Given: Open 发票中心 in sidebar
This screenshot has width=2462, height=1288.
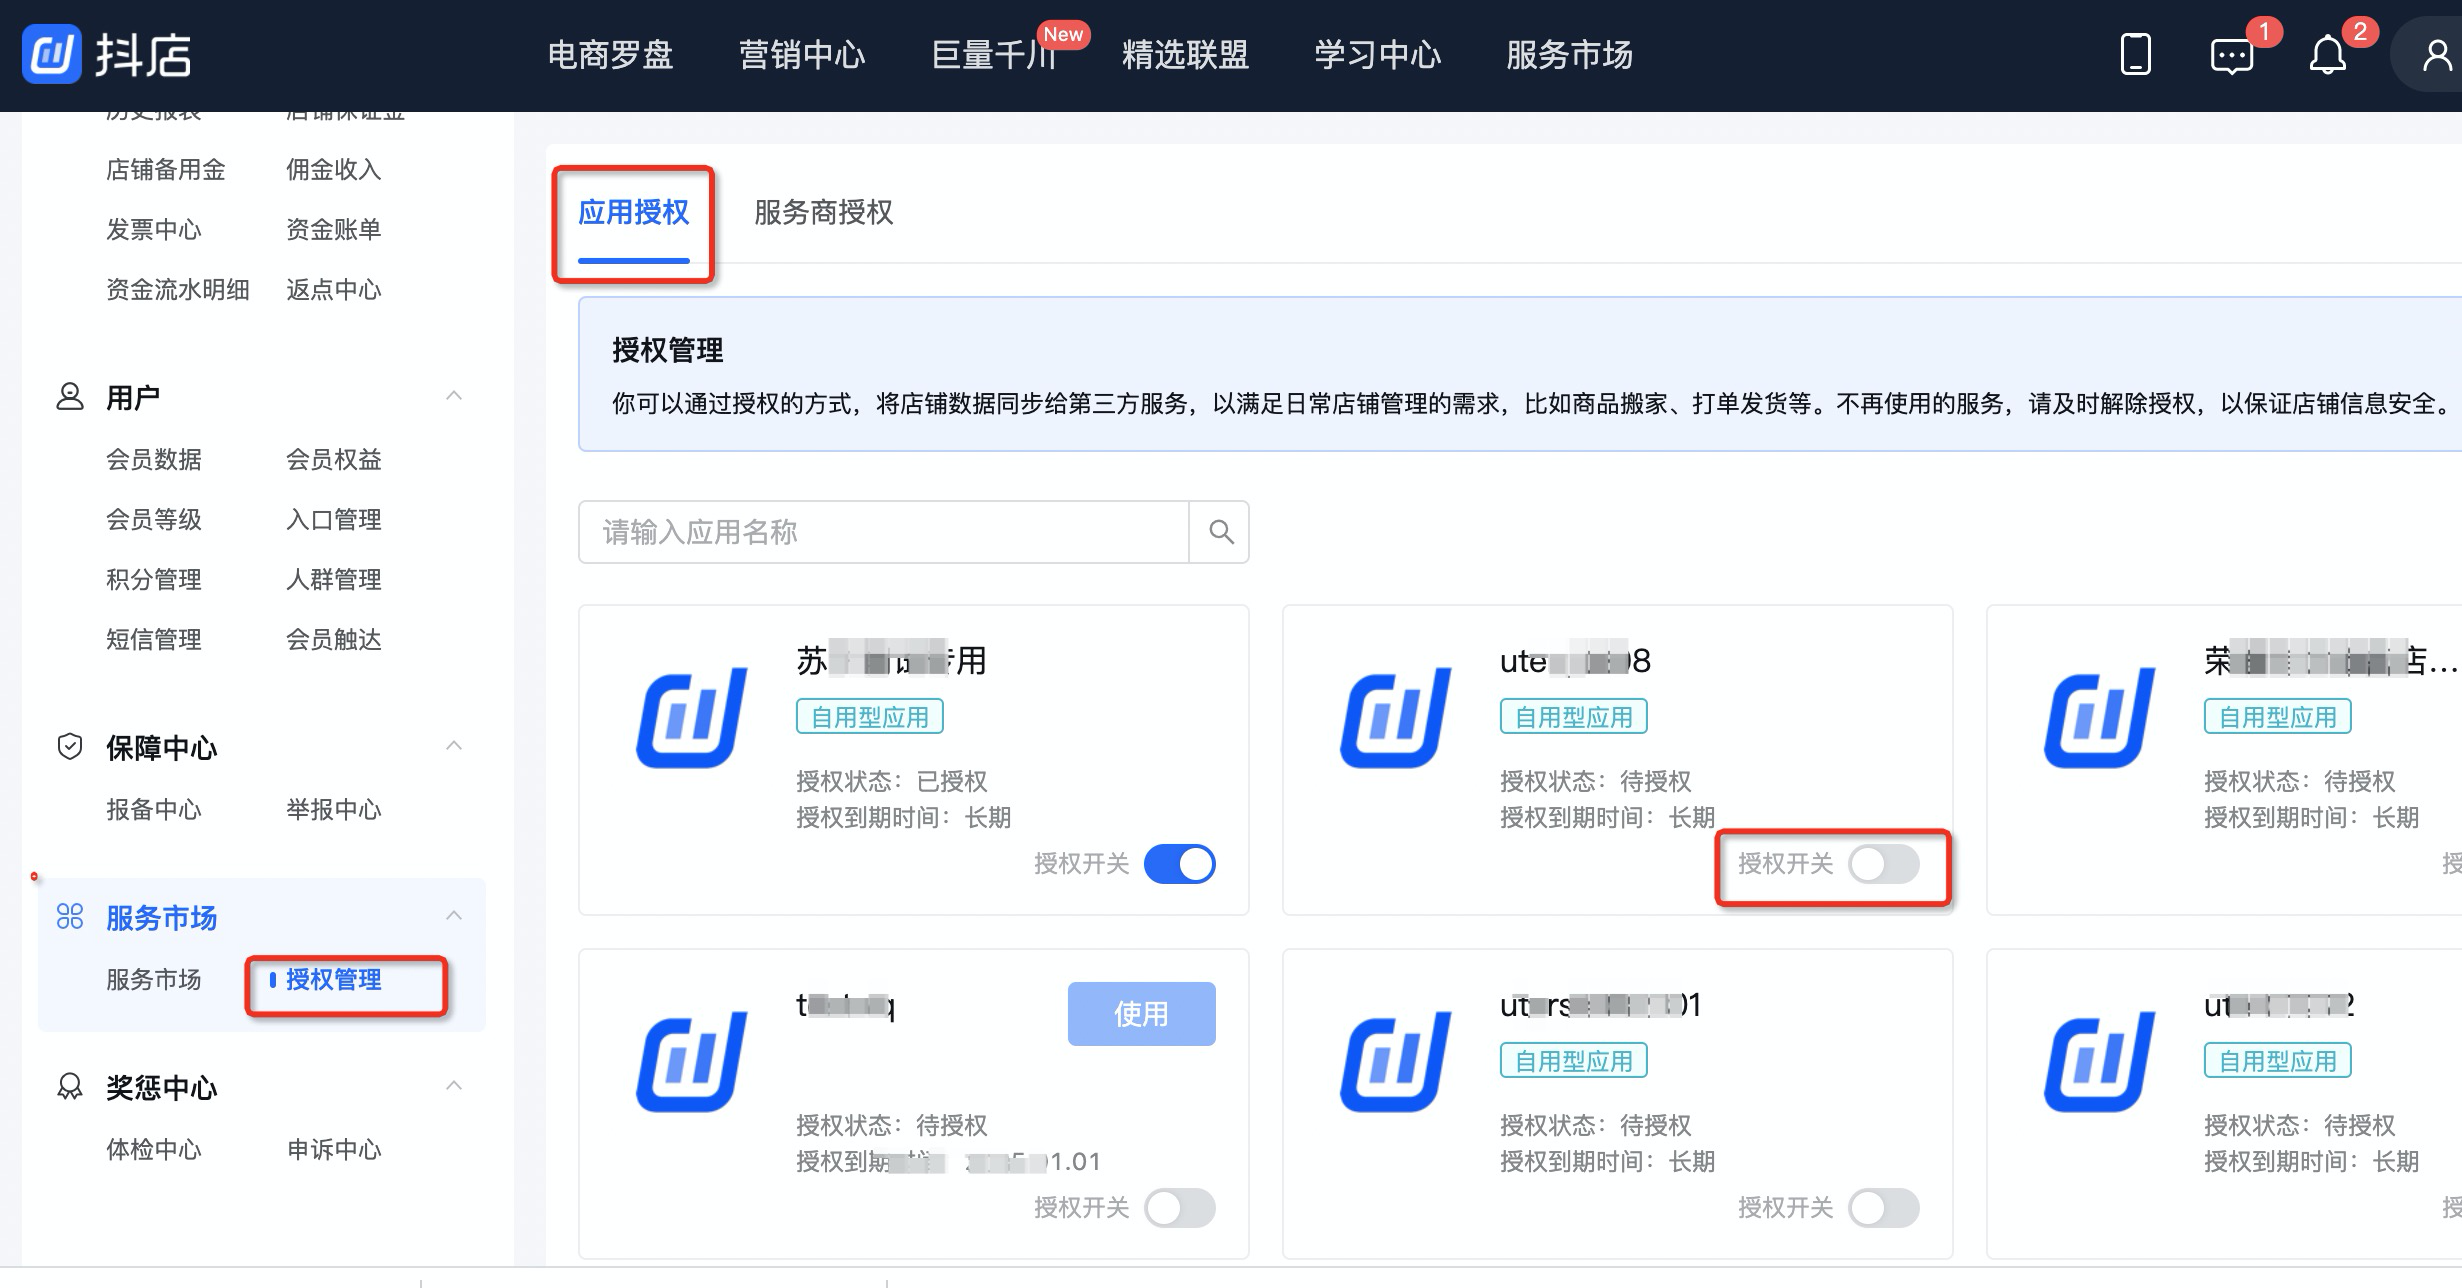Looking at the screenshot, I should click(154, 230).
